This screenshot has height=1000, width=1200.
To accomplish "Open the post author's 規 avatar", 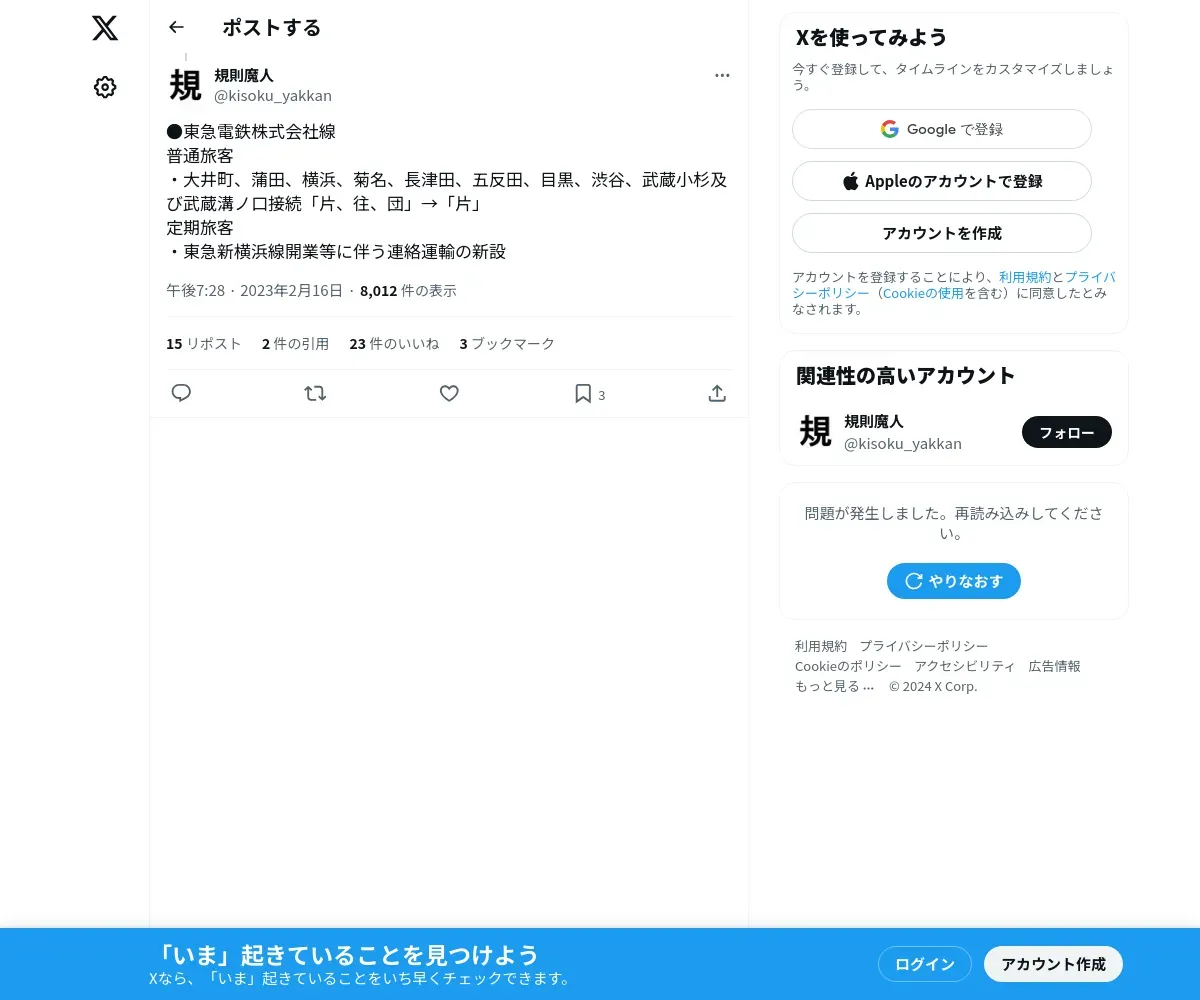I will click(186, 85).
